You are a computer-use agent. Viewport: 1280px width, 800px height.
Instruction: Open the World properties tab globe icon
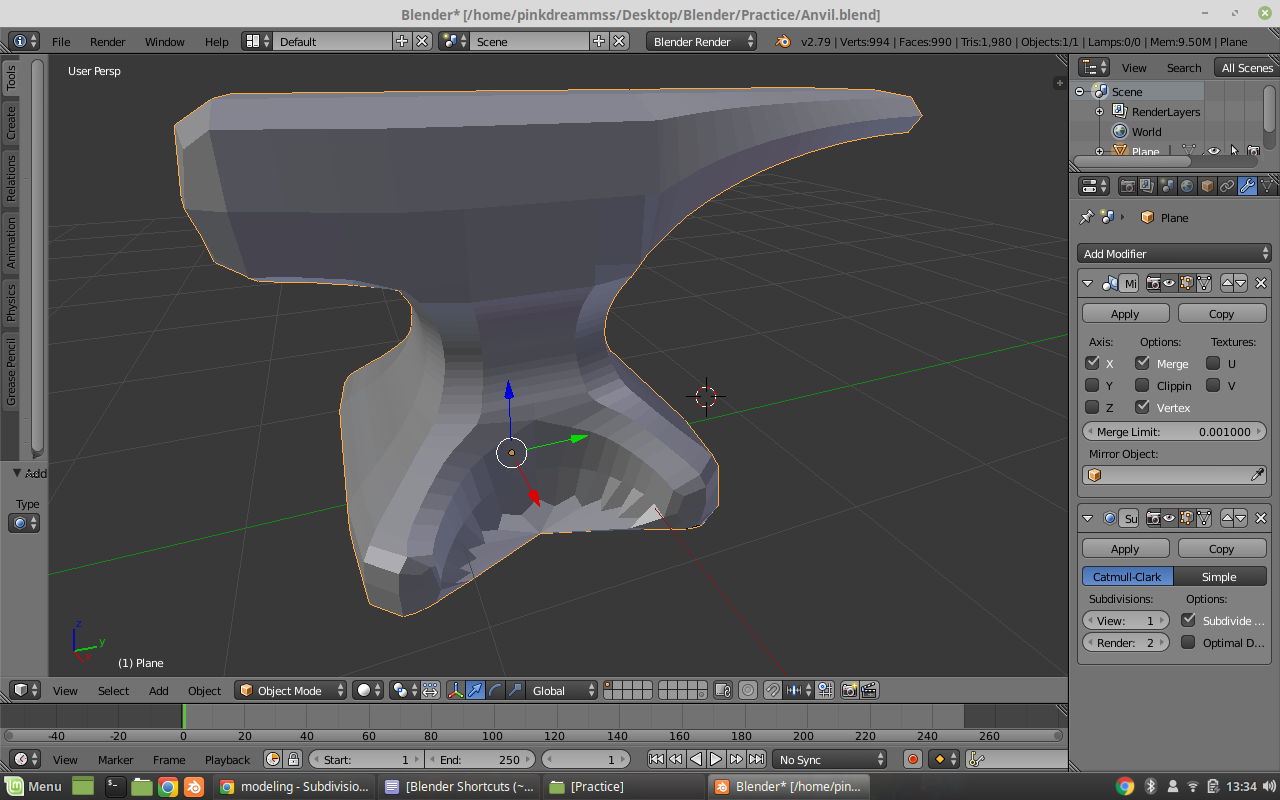click(x=1187, y=186)
